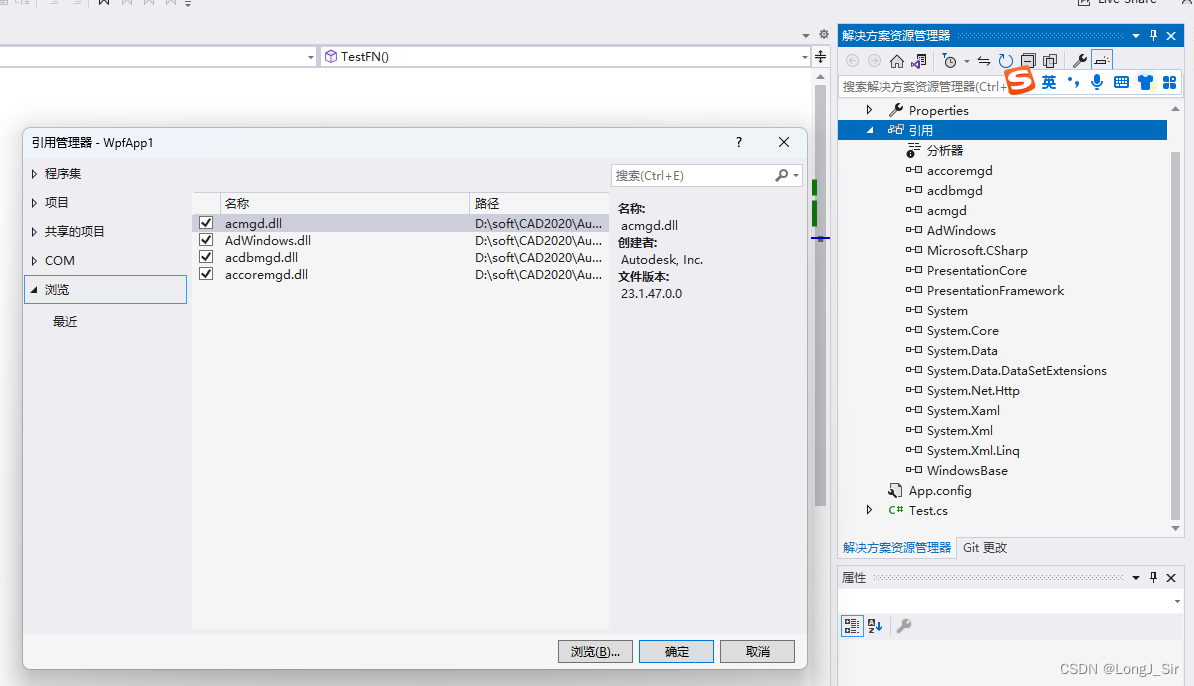Activate Sogou voice input microphone

pos(1097,82)
